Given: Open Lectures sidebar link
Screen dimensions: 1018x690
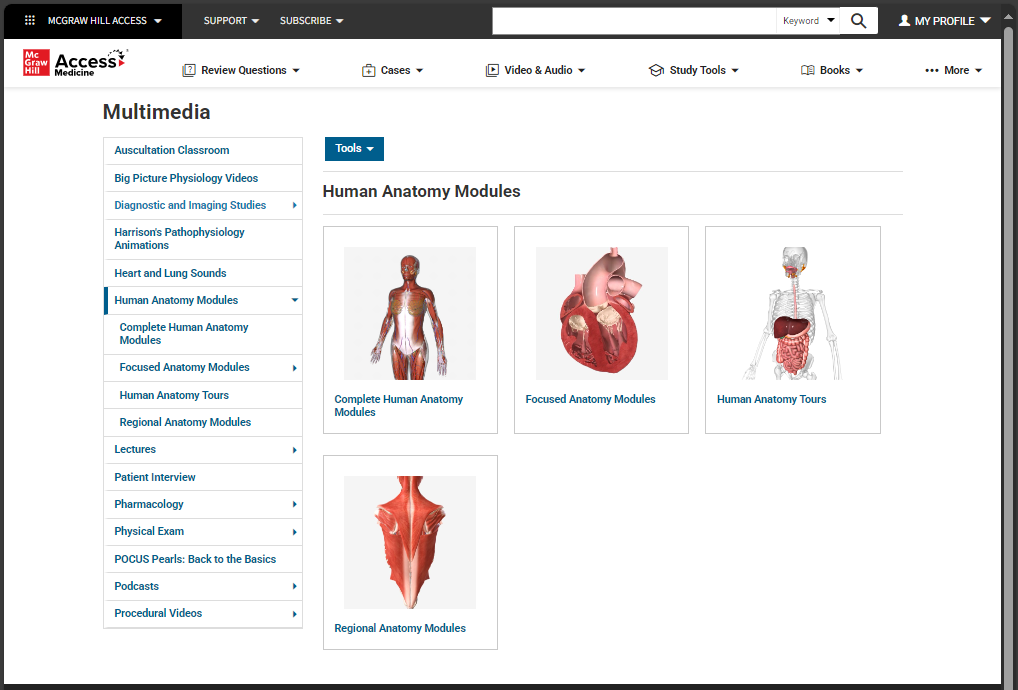Looking at the screenshot, I should click(135, 449).
